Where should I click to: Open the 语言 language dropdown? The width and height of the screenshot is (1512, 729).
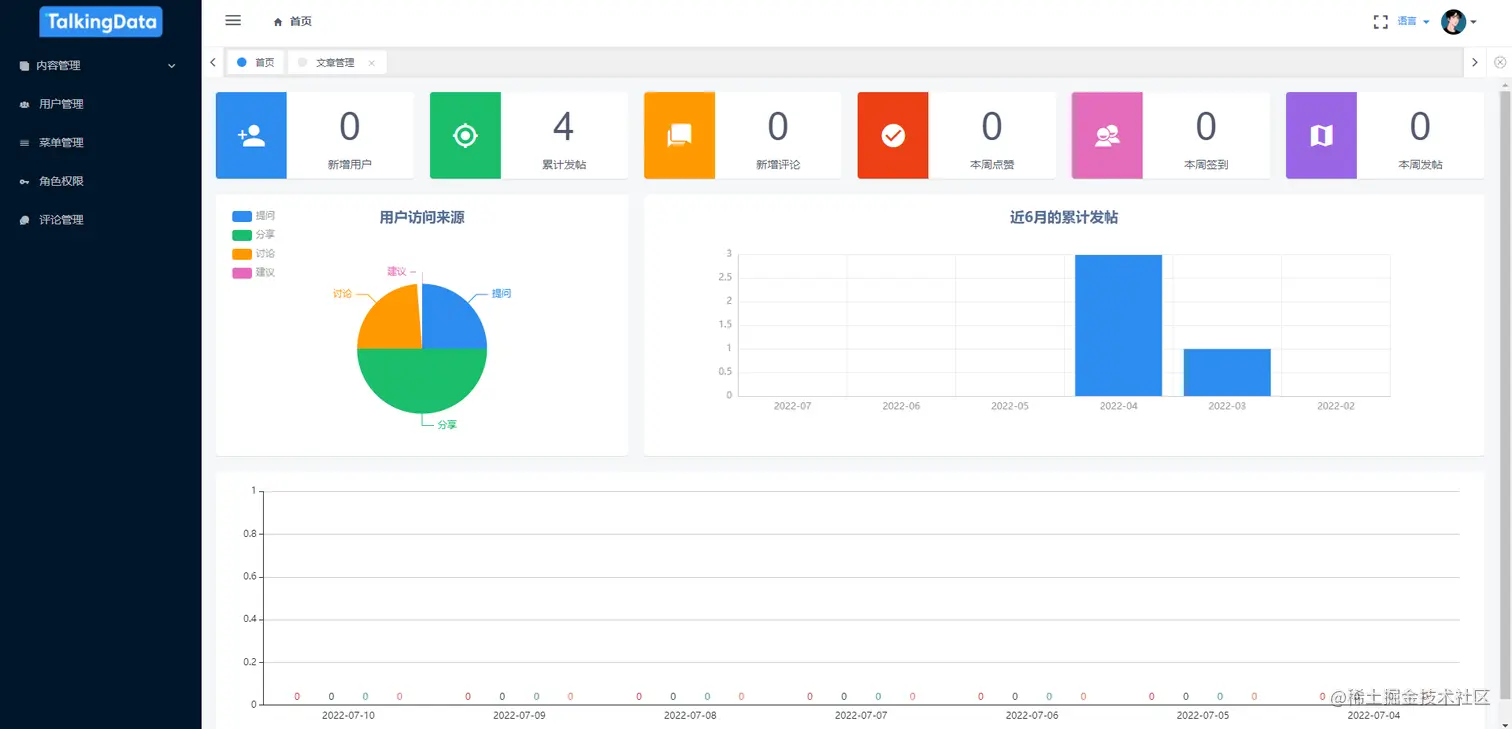coord(1413,21)
